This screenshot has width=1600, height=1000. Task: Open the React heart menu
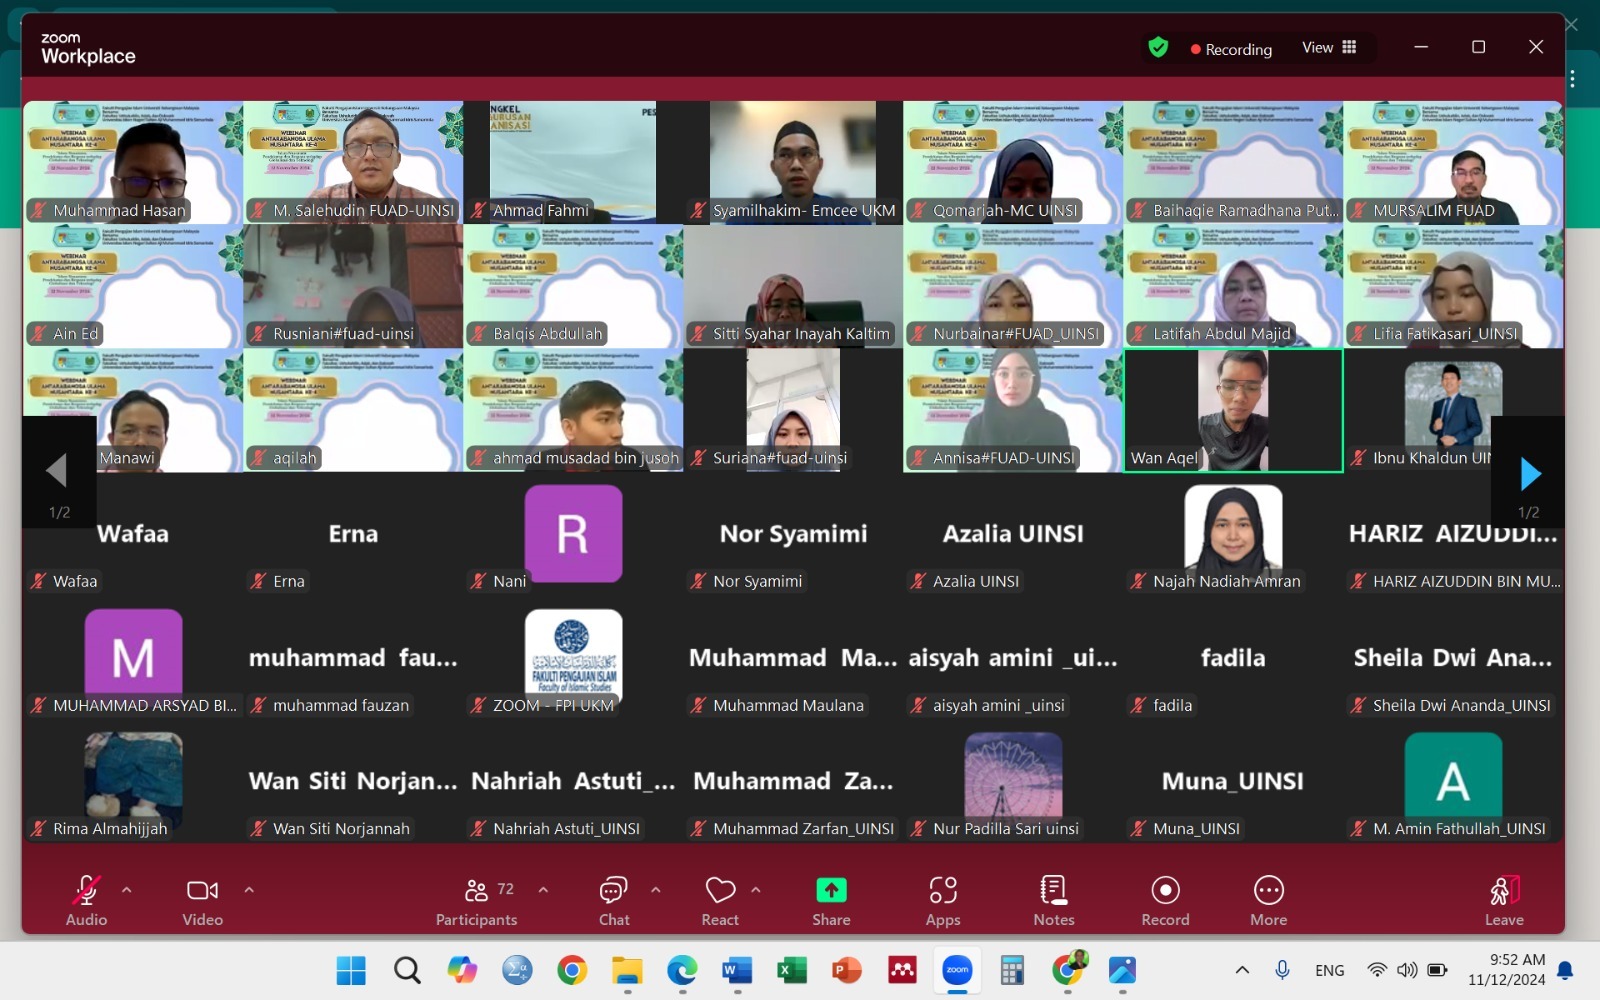720,900
